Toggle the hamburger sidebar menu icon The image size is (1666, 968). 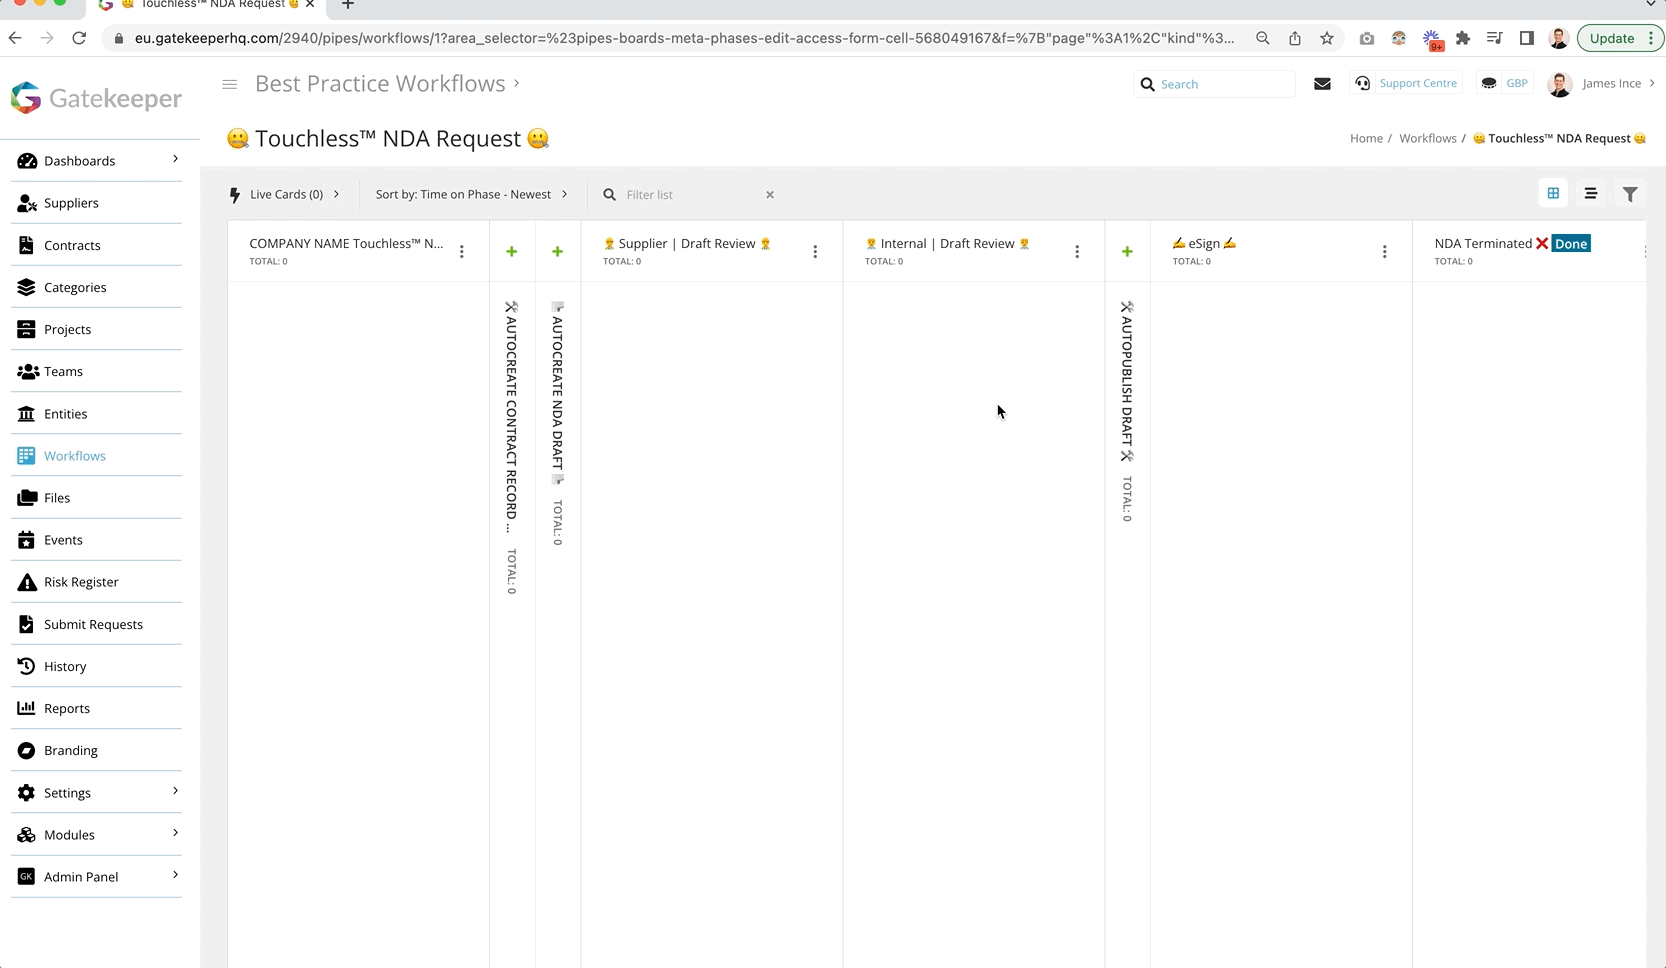click(230, 84)
